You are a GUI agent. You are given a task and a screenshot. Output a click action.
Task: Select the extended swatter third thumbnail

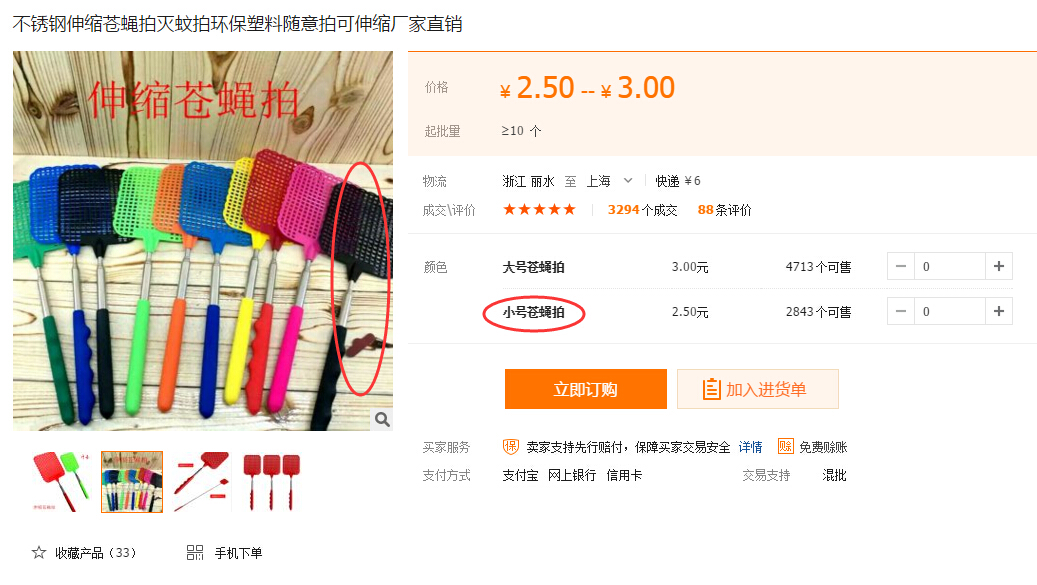202,482
